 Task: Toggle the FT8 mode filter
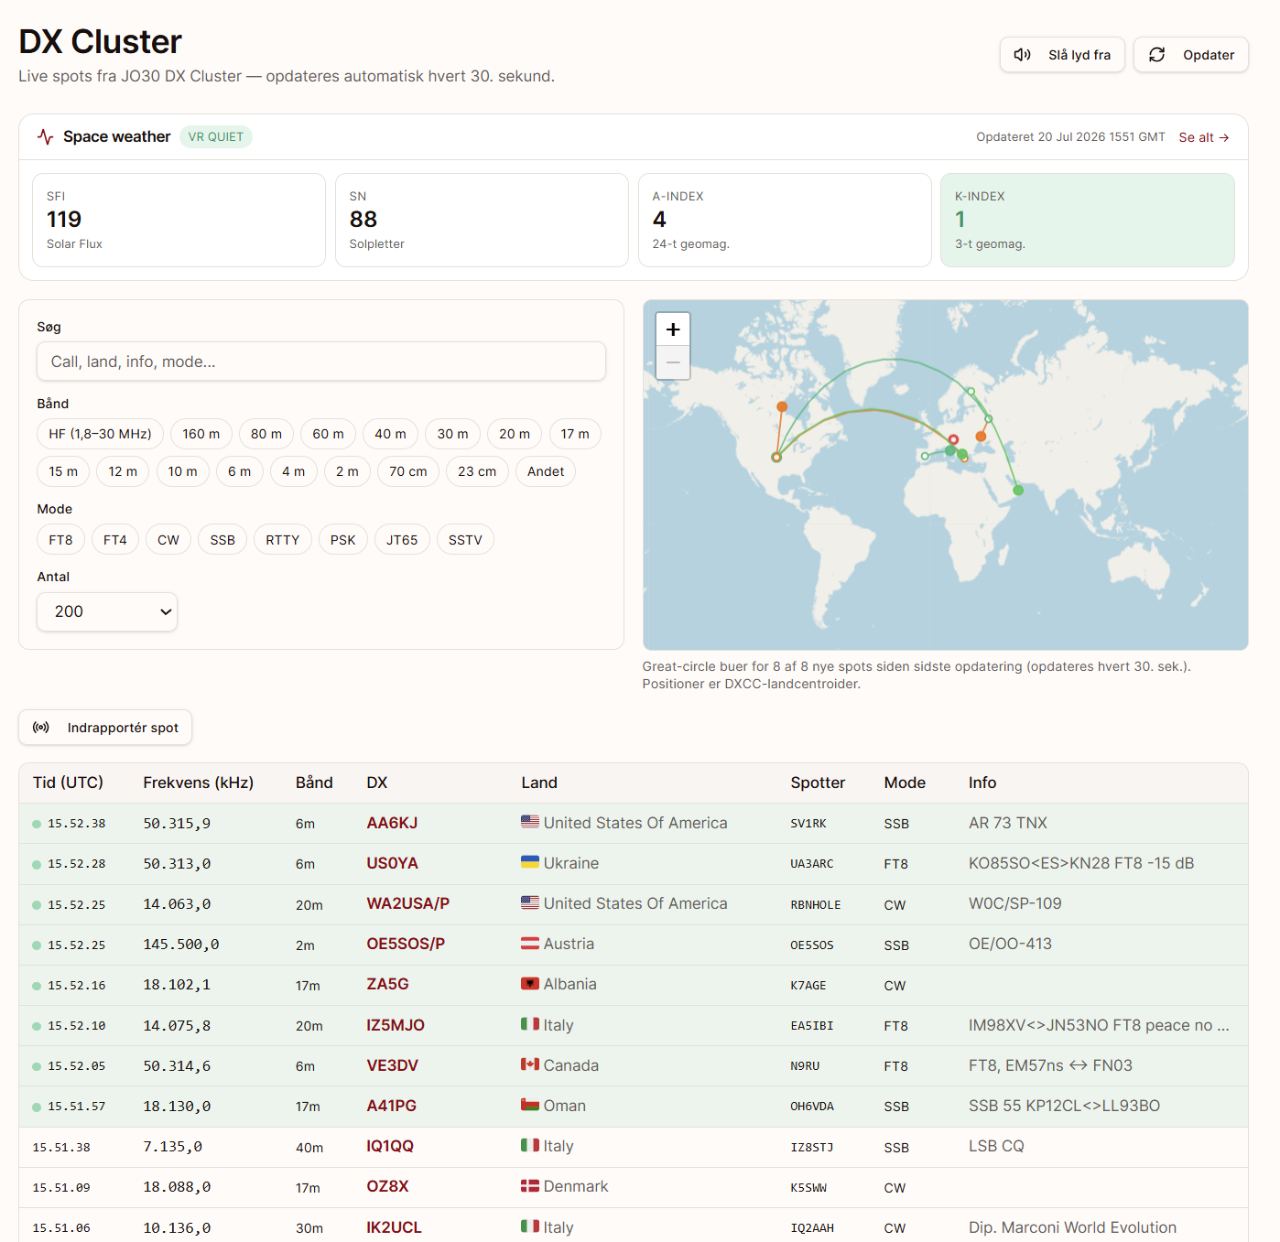(x=61, y=540)
